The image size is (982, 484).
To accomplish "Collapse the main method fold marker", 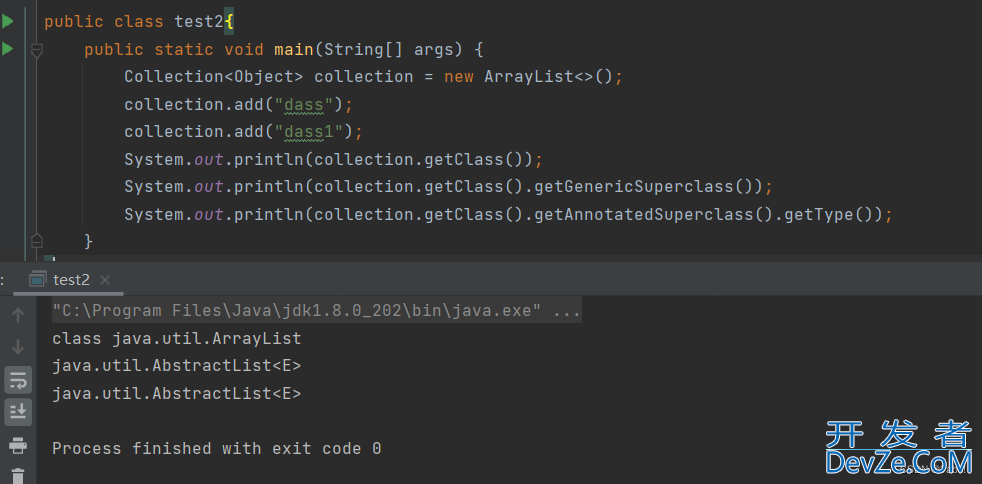I will [x=37, y=50].
